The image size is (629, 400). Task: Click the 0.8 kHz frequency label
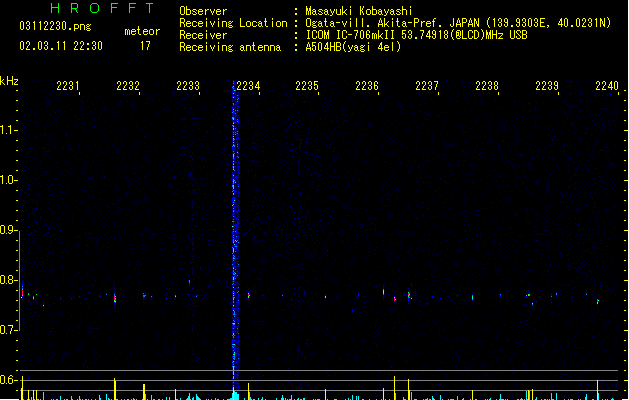[x=8, y=280]
